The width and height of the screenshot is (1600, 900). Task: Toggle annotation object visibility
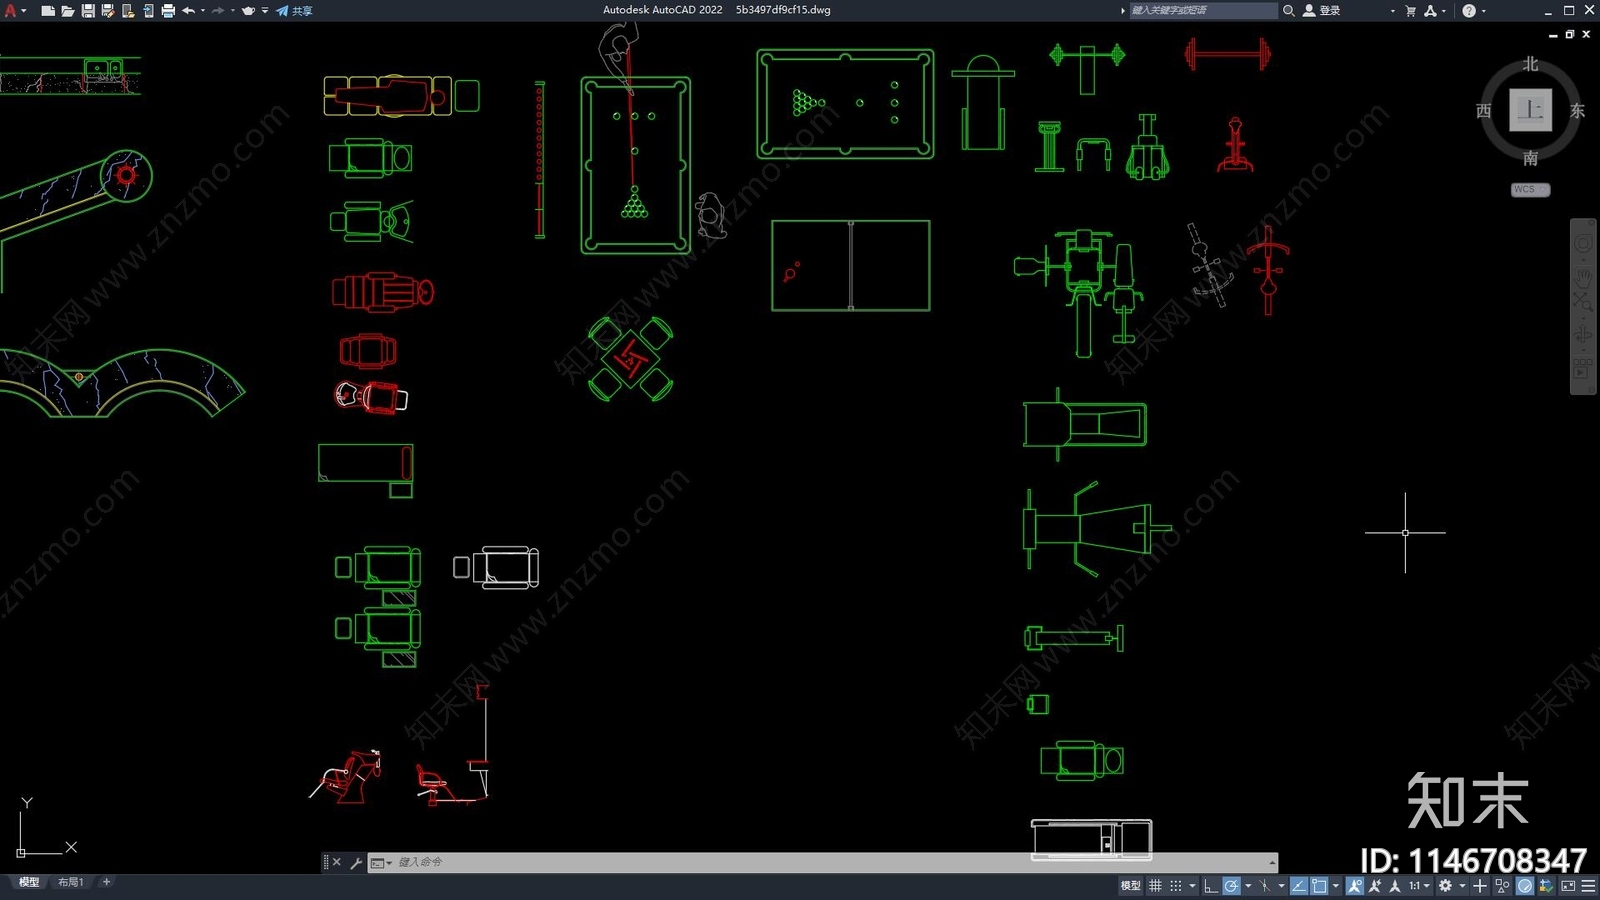point(1355,886)
